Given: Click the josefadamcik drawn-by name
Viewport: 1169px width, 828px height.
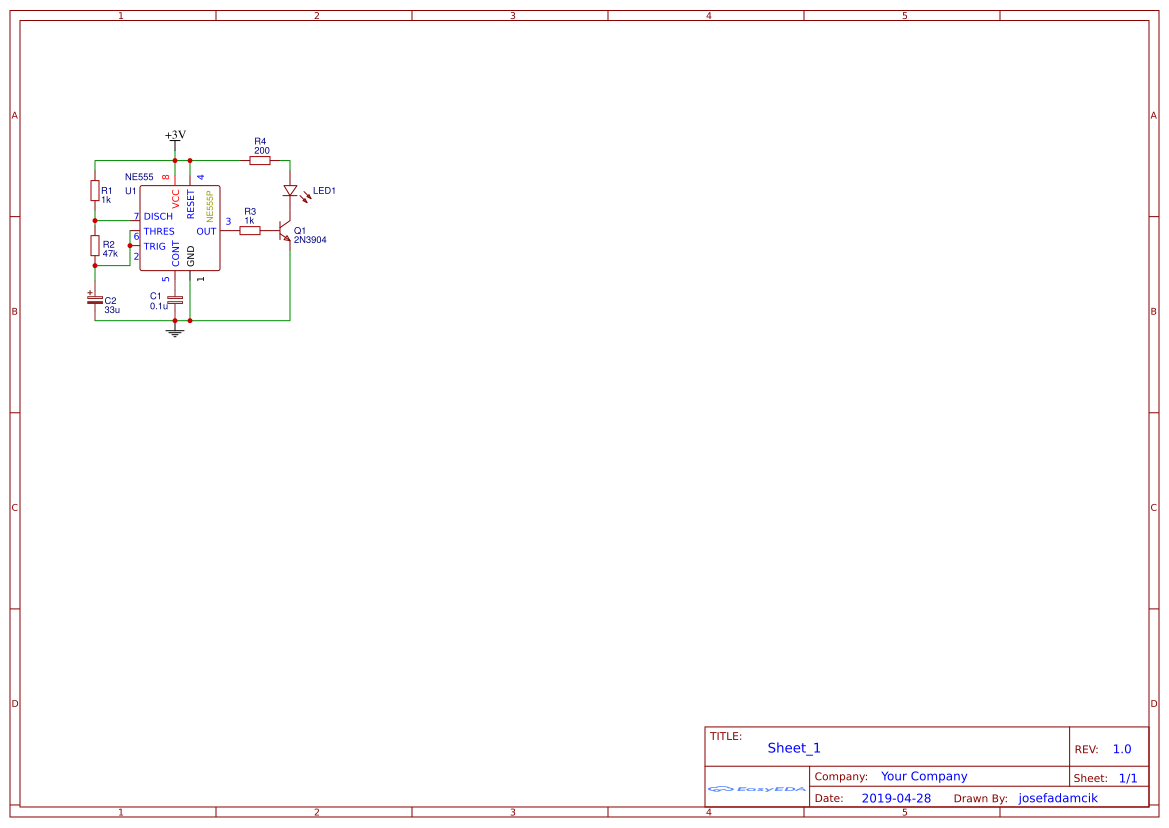Looking at the screenshot, I should (1058, 798).
